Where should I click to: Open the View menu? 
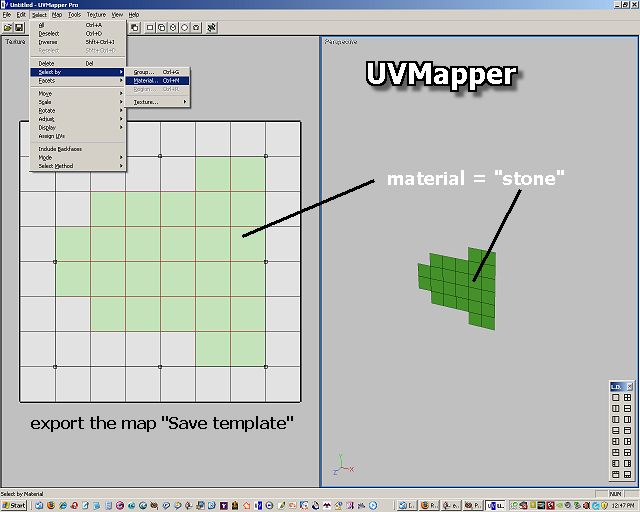tap(117, 15)
